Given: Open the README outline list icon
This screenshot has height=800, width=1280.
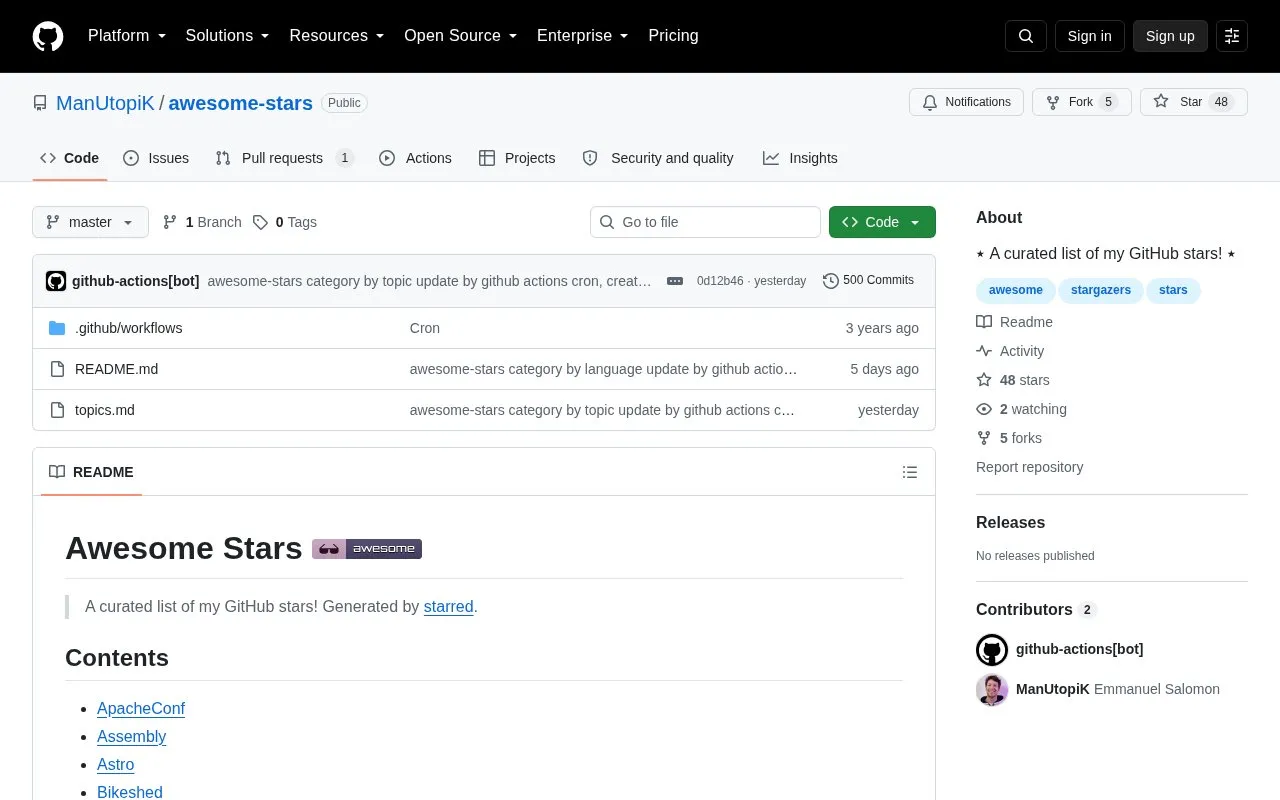Looking at the screenshot, I should coord(910,472).
